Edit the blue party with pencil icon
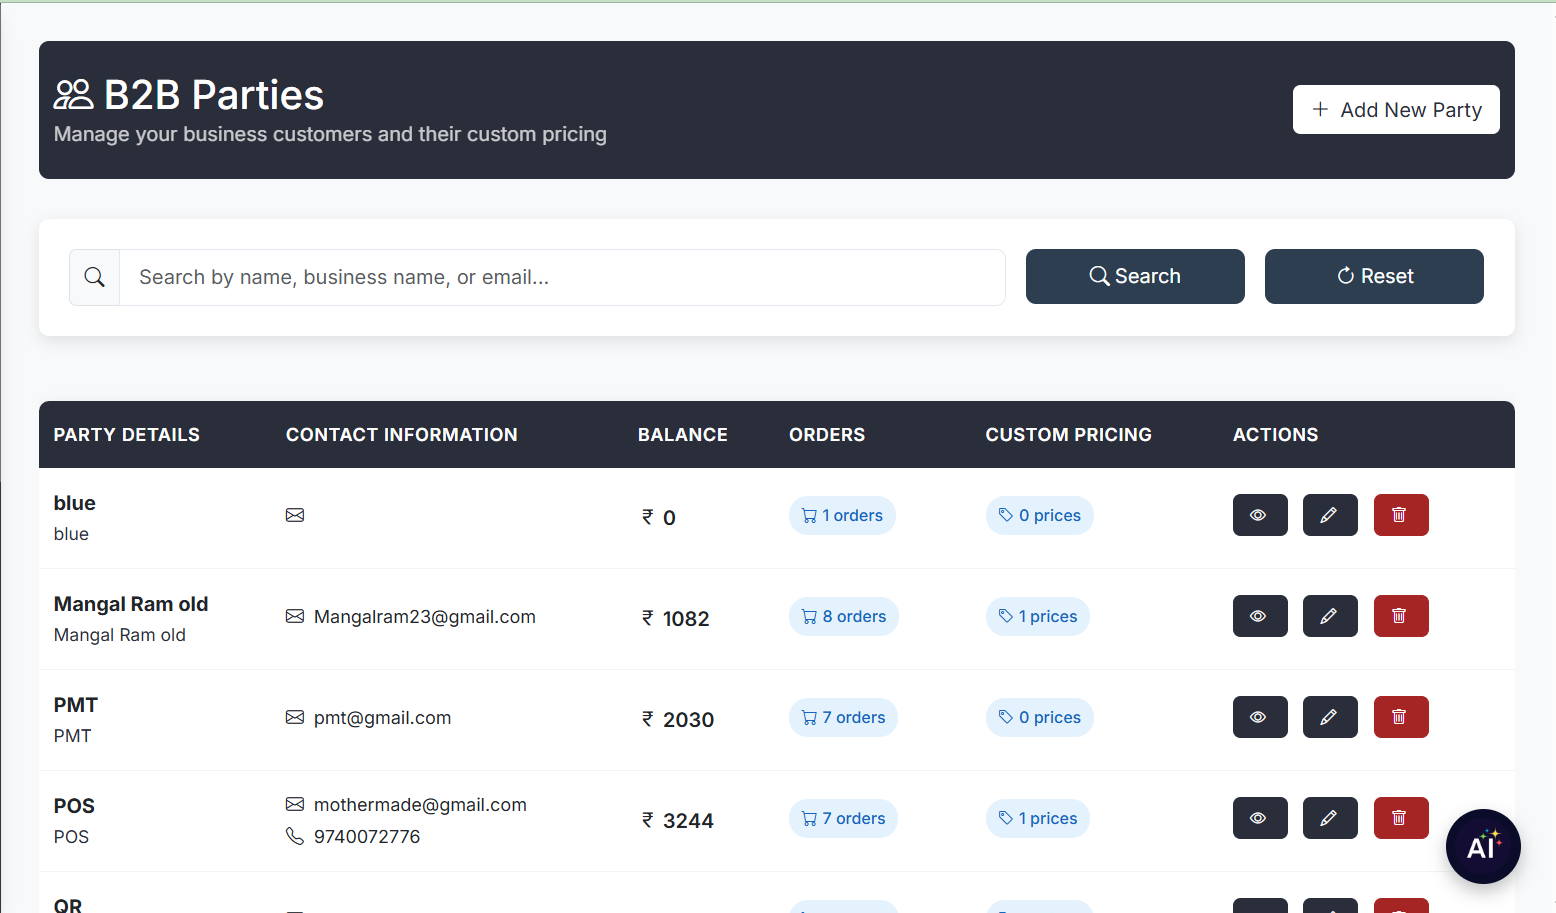 point(1329,515)
